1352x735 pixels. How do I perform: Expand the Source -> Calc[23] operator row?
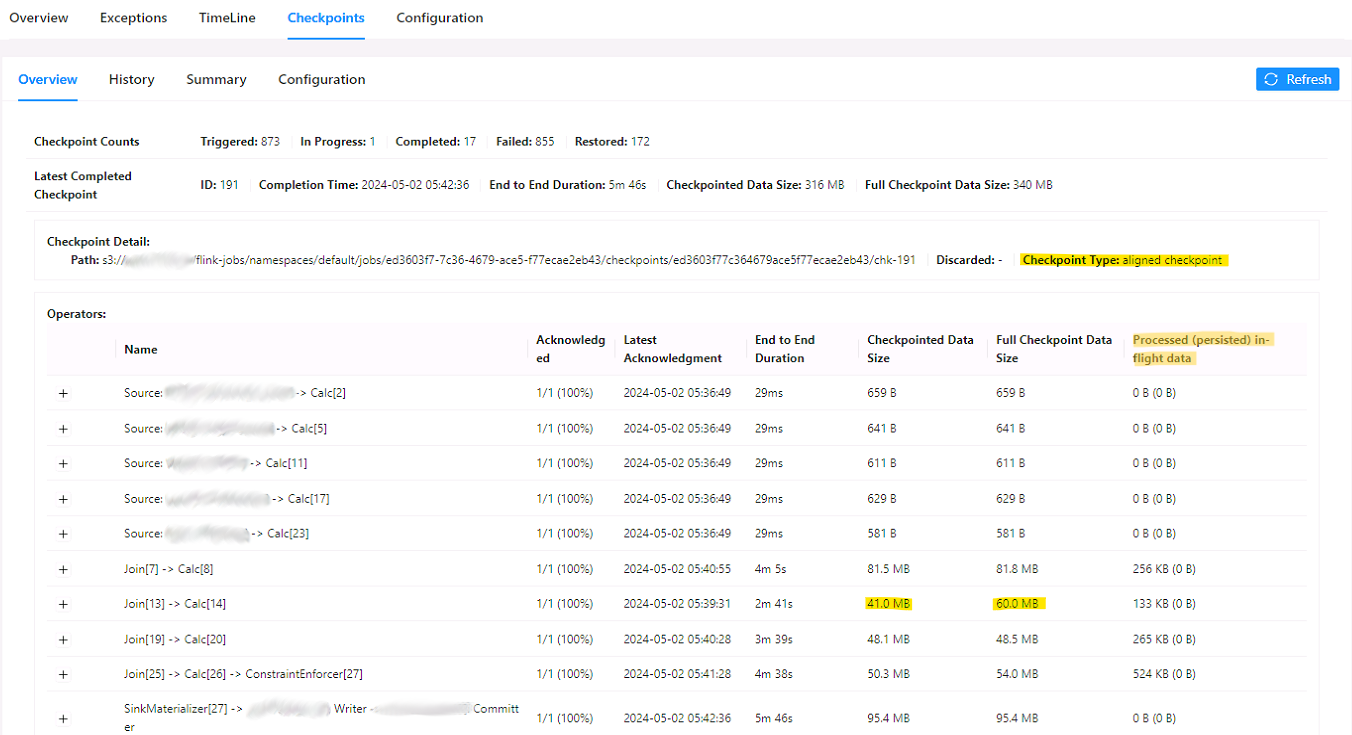(63, 533)
